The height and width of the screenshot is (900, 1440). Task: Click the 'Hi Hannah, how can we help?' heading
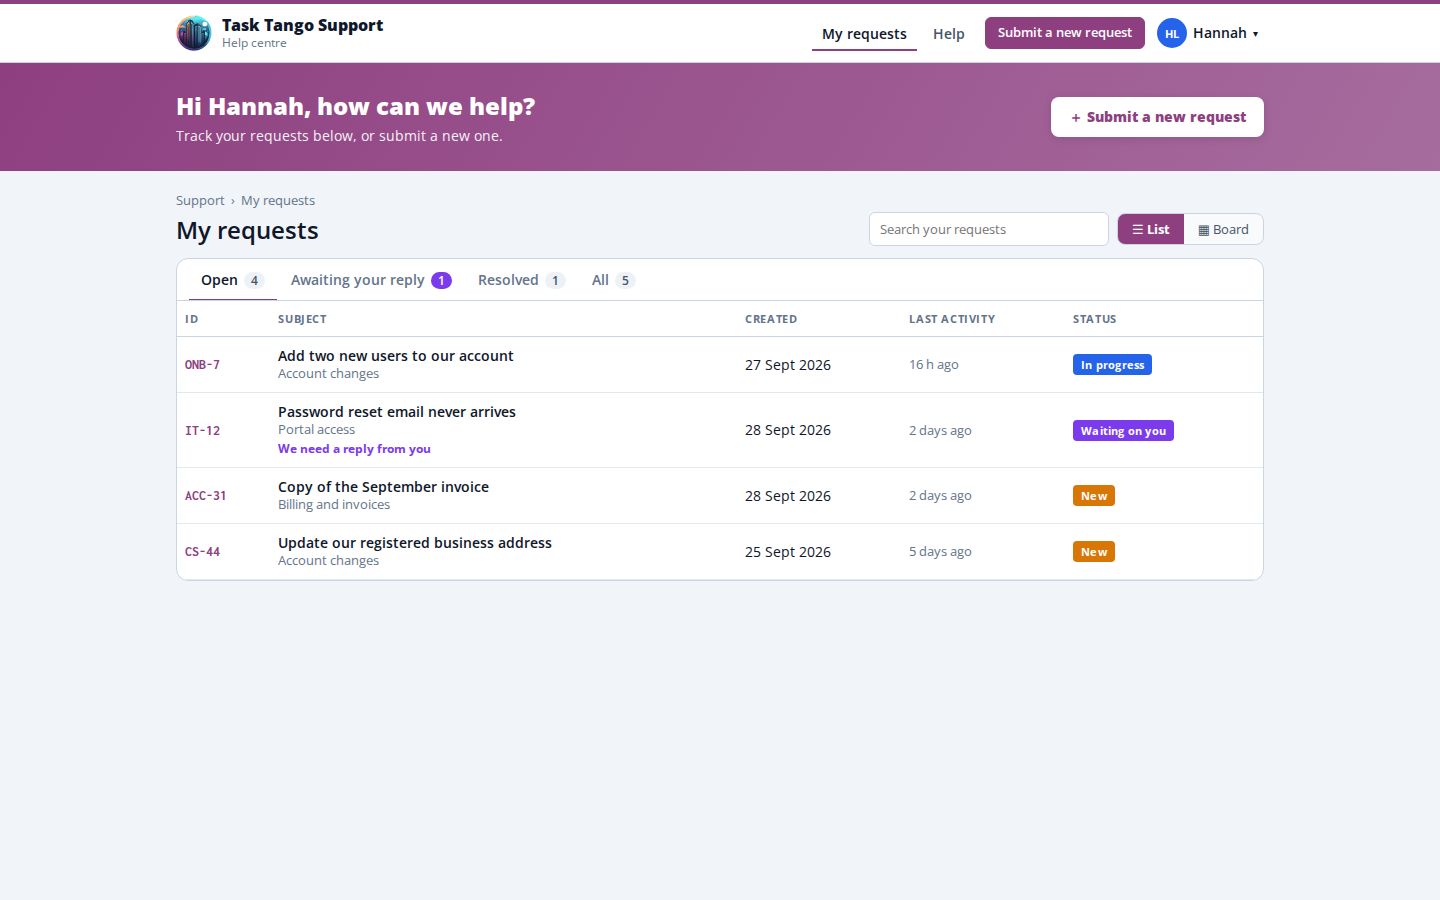click(x=355, y=107)
